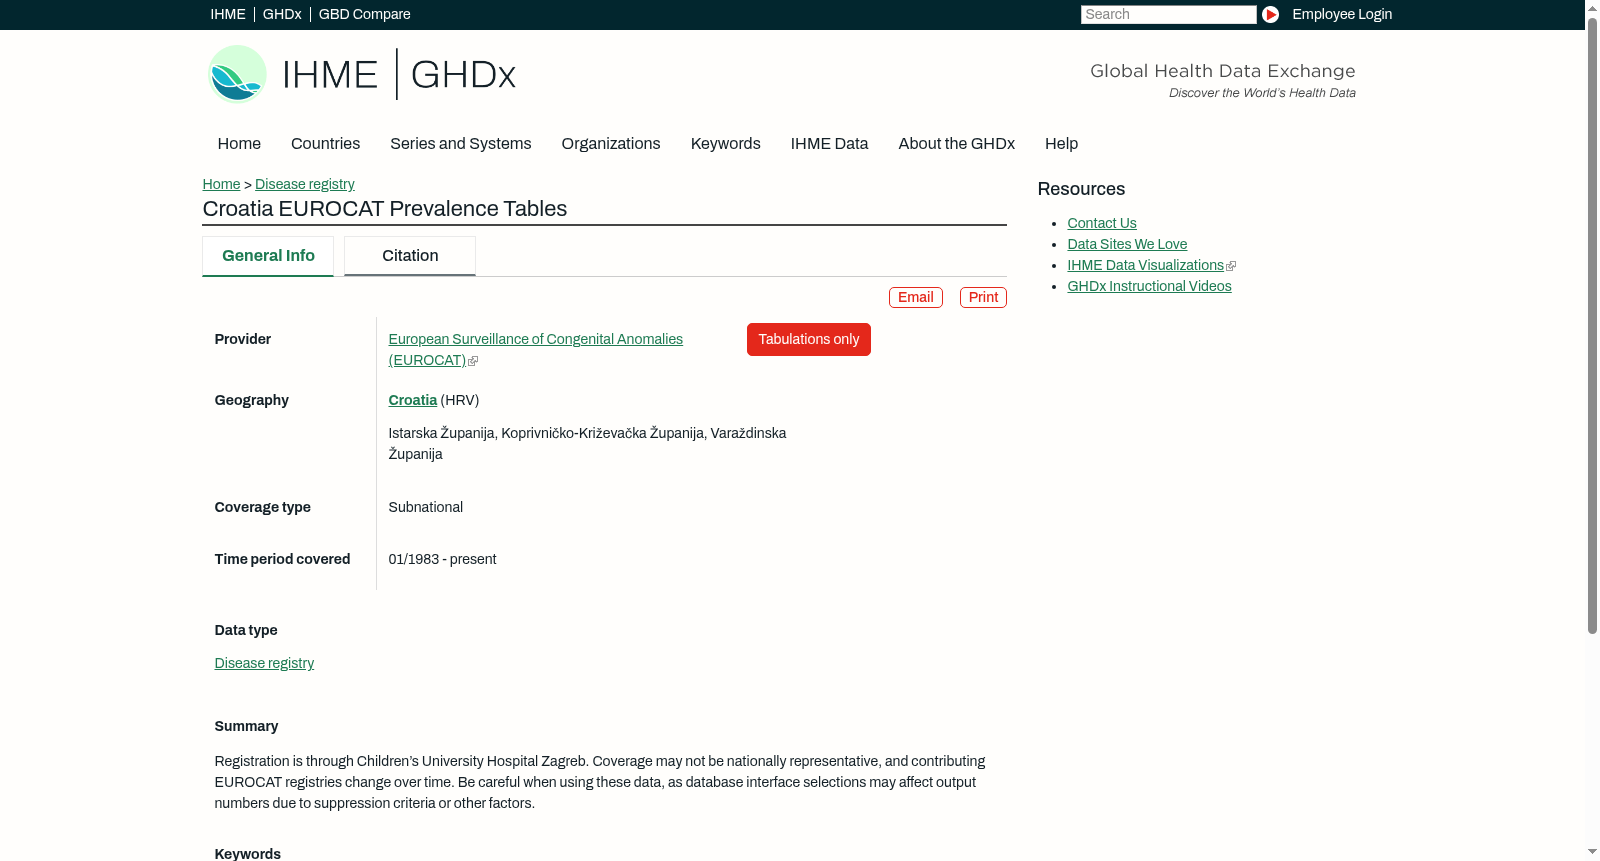Open the Help menu
Image resolution: width=1600 pixels, height=861 pixels.
tap(1061, 144)
